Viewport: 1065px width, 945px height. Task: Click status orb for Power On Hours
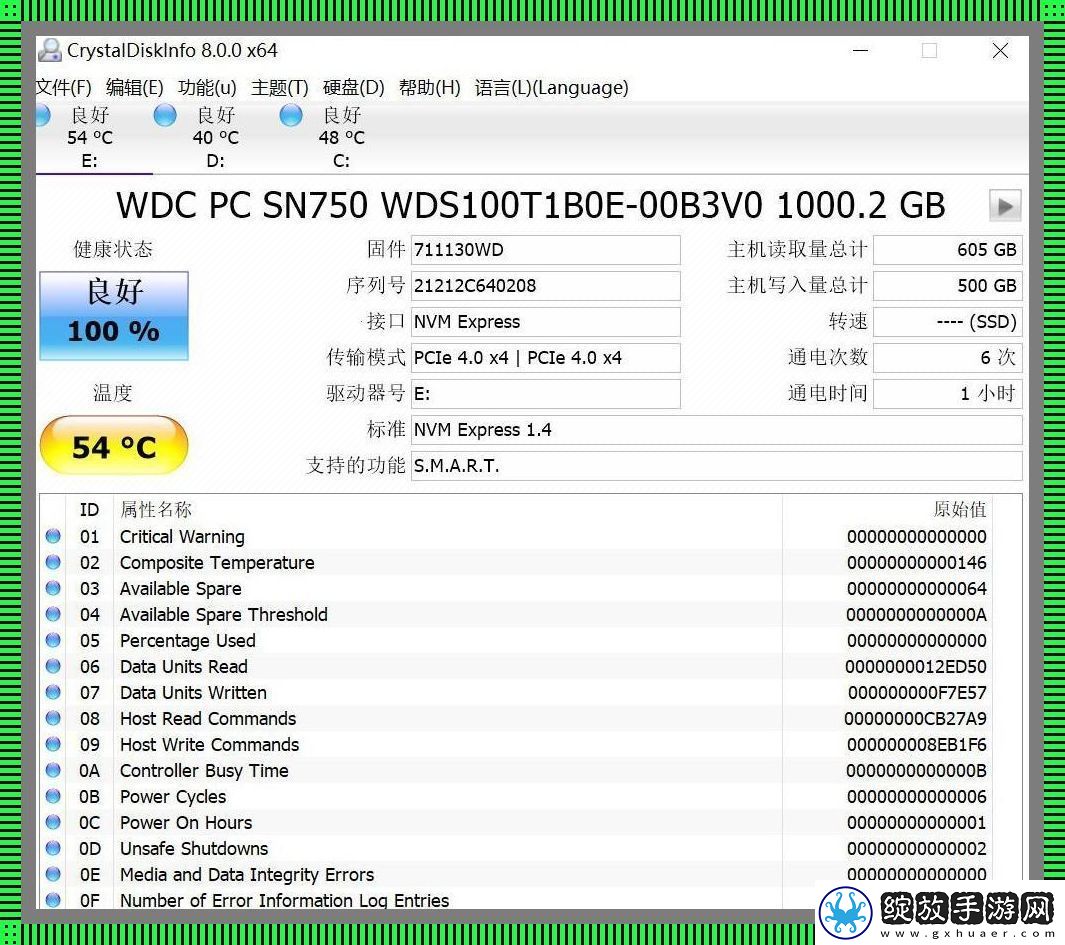coord(53,822)
